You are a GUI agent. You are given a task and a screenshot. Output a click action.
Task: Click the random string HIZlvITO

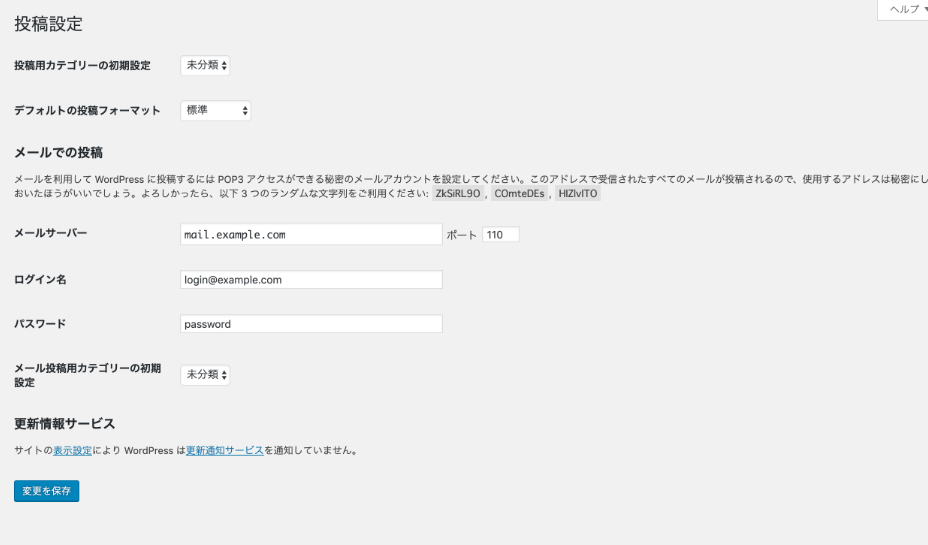point(578,194)
